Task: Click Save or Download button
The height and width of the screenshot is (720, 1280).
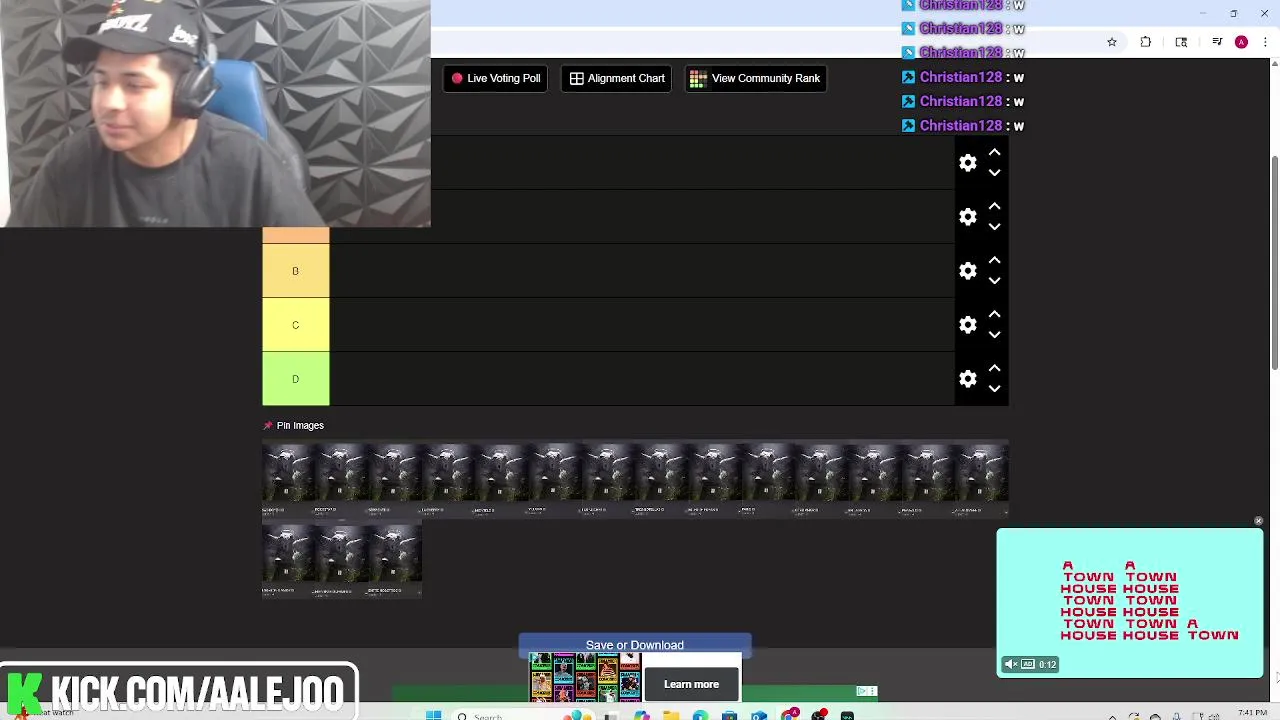Action: (635, 645)
